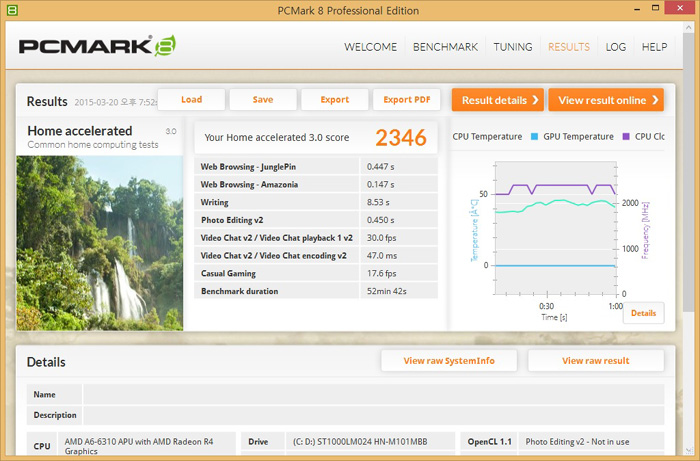Click the 52min 42s value
The width and height of the screenshot is (700, 461).
point(387,291)
